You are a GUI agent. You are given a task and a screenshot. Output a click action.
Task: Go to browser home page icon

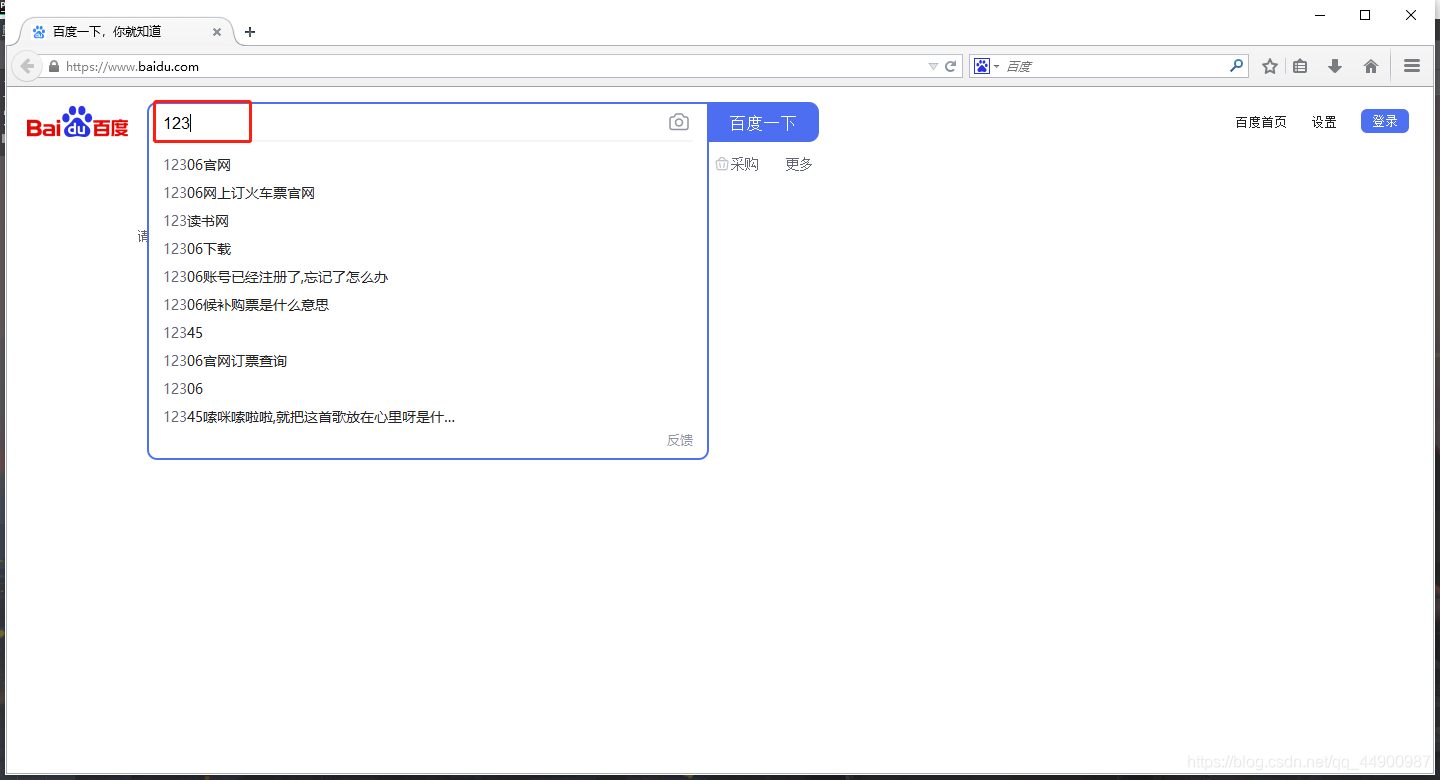click(x=1371, y=66)
